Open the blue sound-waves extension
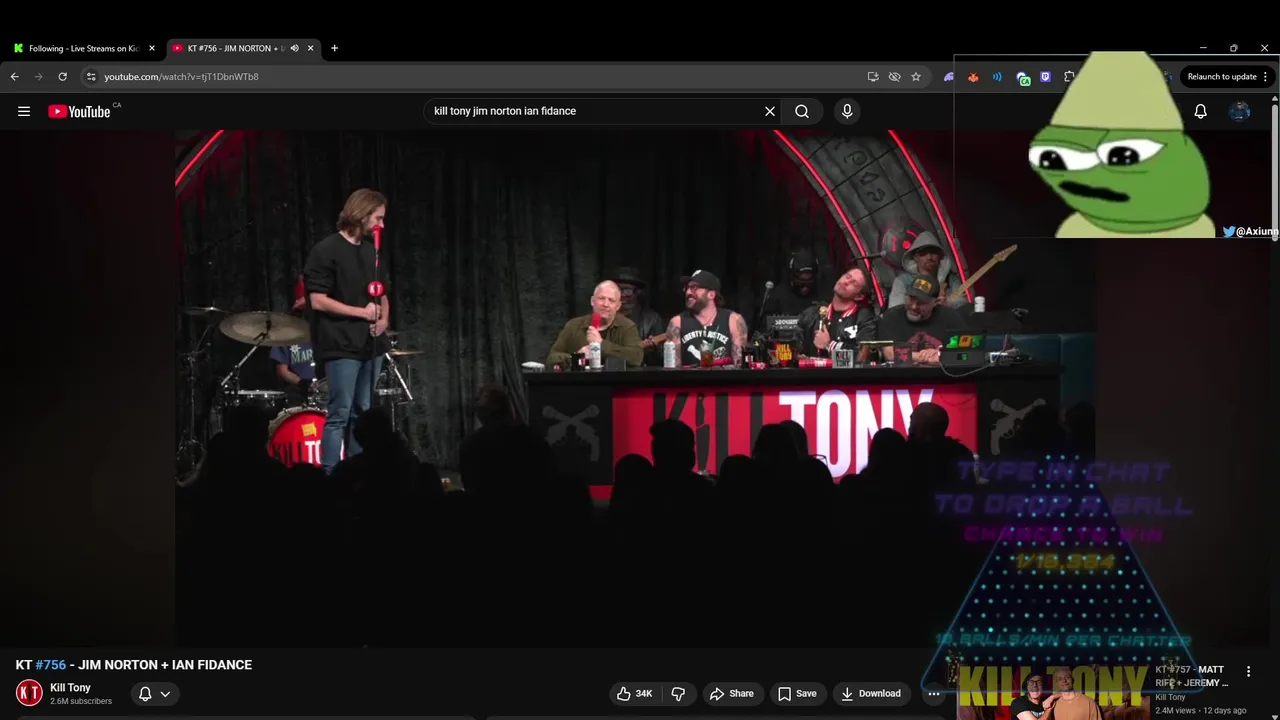 pos(997,76)
